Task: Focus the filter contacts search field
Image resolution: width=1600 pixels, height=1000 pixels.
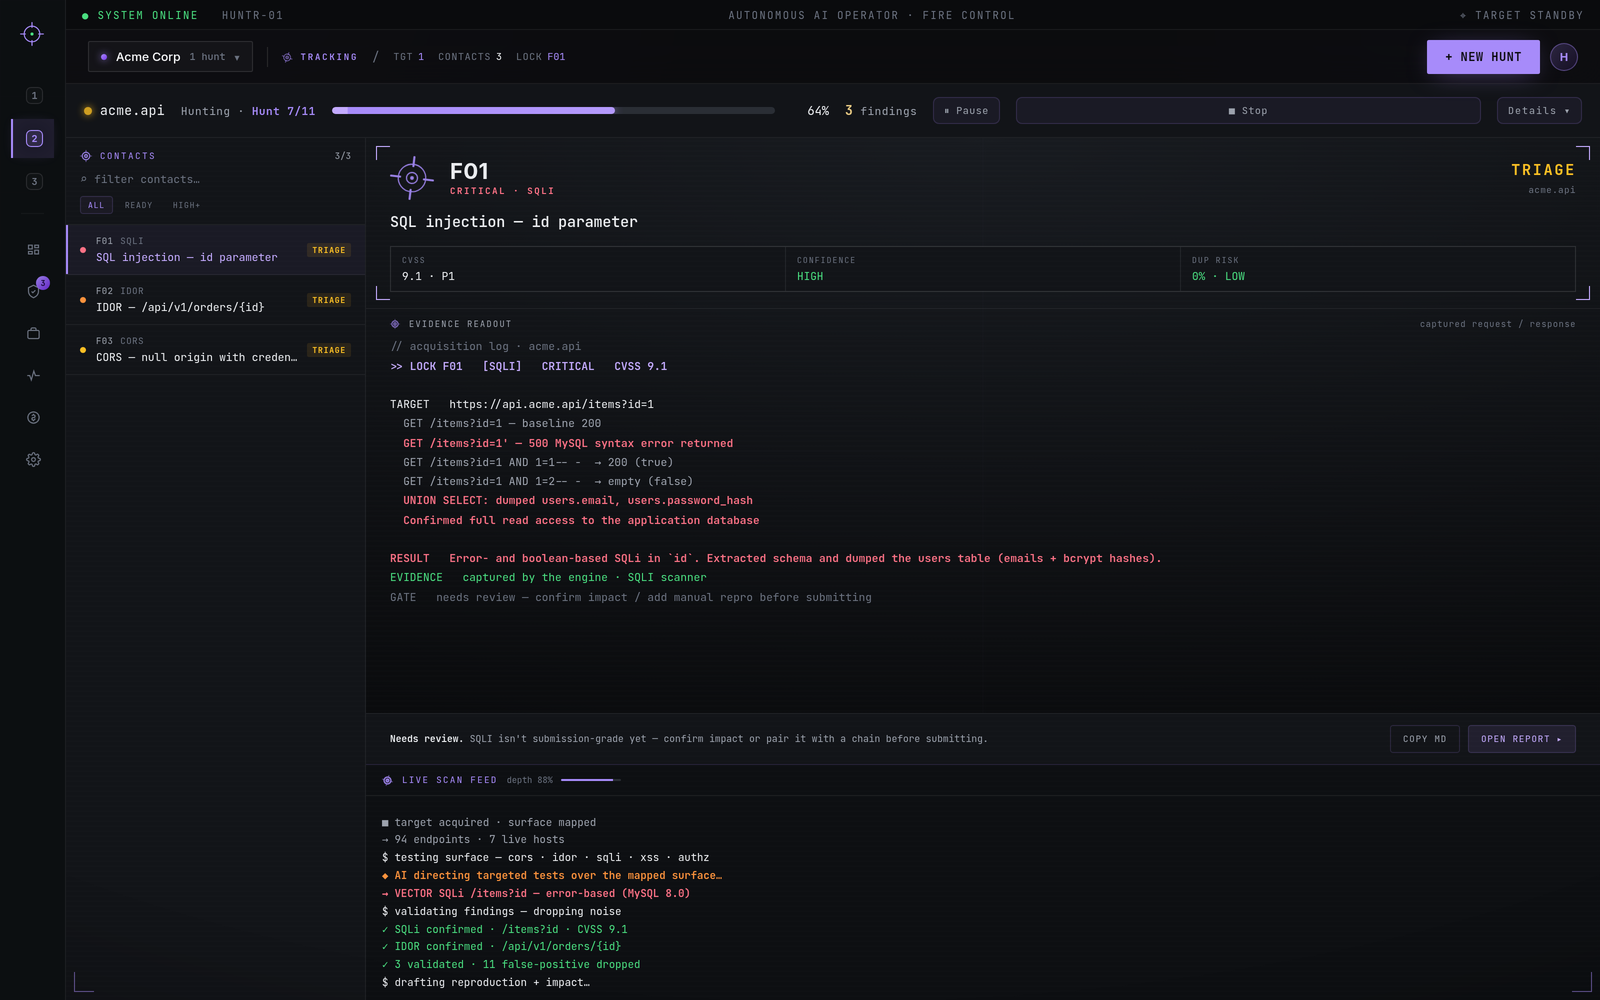Action: click(x=216, y=180)
